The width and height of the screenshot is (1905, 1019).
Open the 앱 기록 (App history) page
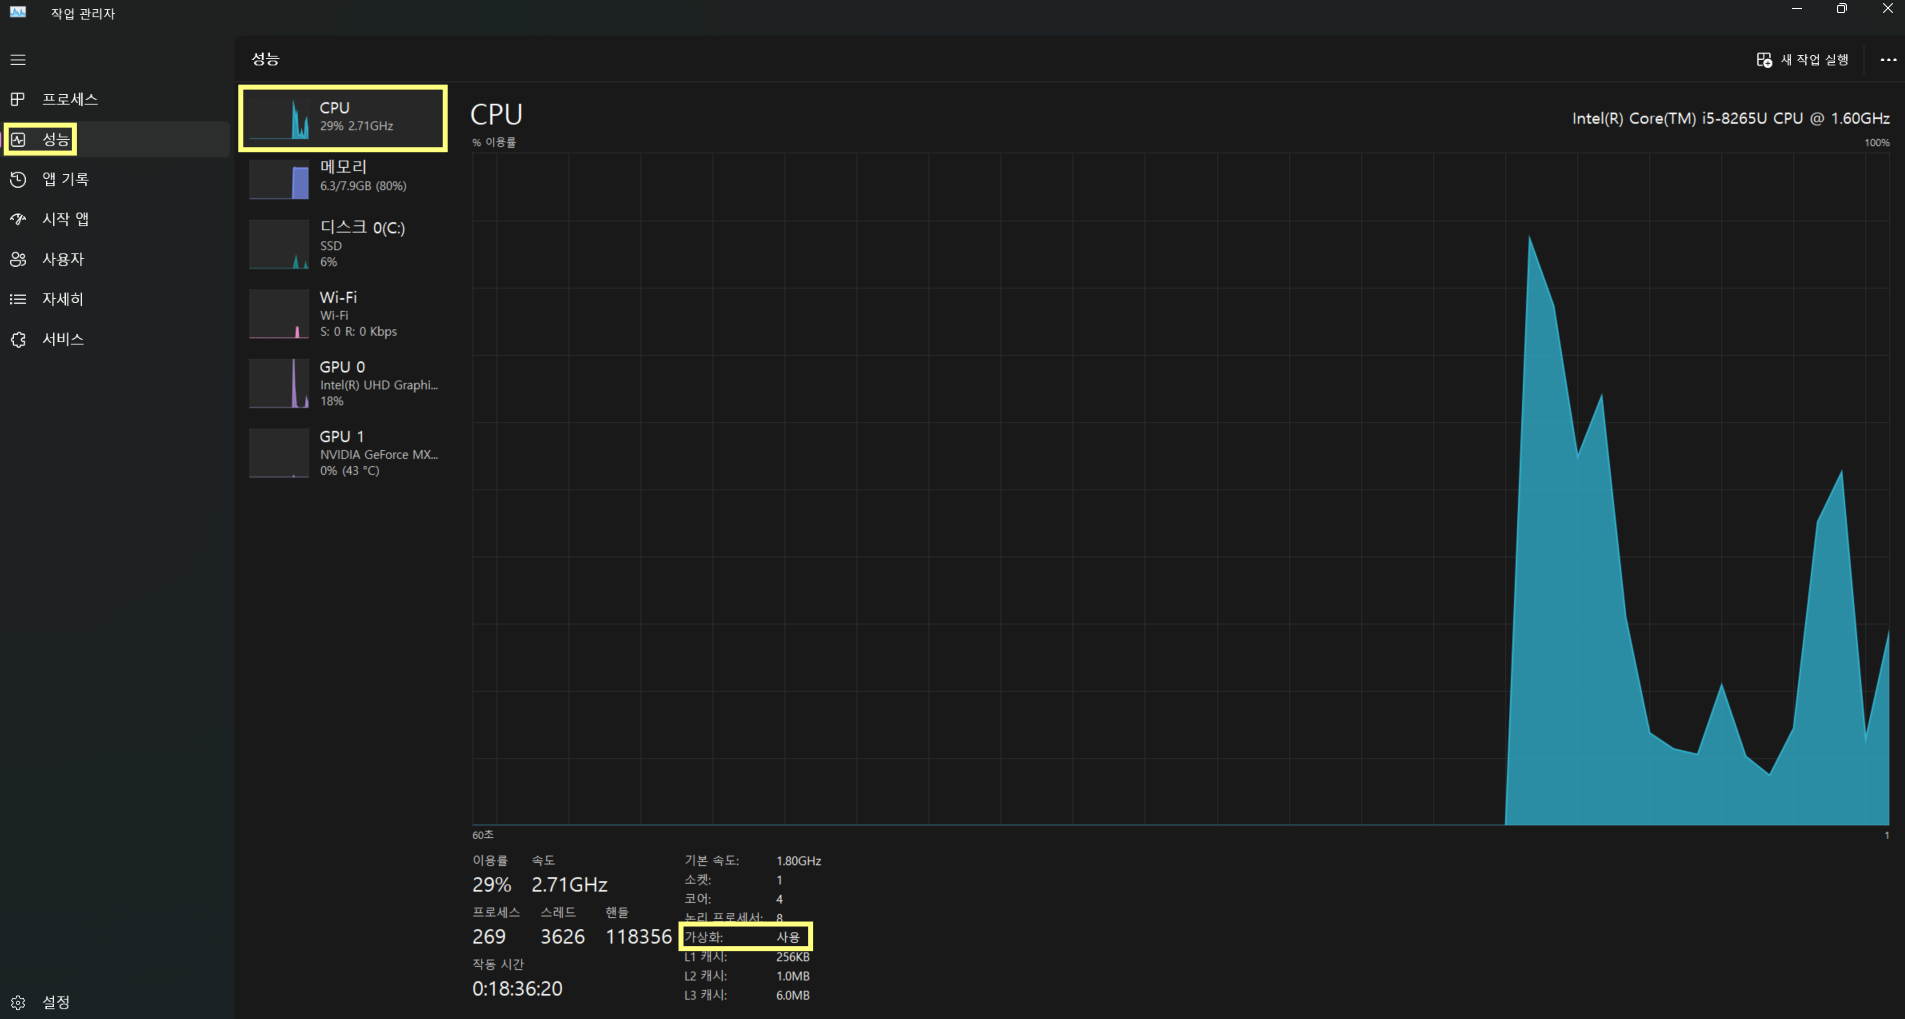[116, 179]
